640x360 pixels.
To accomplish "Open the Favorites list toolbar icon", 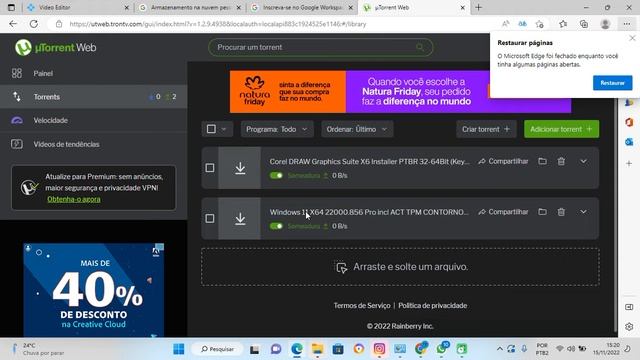I will pyautogui.click(x=563, y=24).
